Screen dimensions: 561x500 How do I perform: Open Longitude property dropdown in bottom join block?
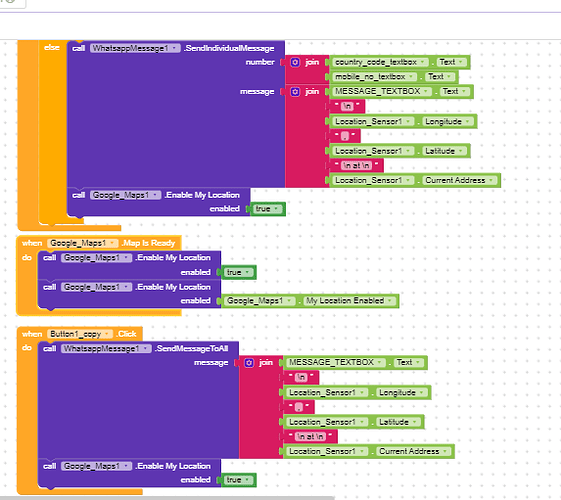(401, 393)
